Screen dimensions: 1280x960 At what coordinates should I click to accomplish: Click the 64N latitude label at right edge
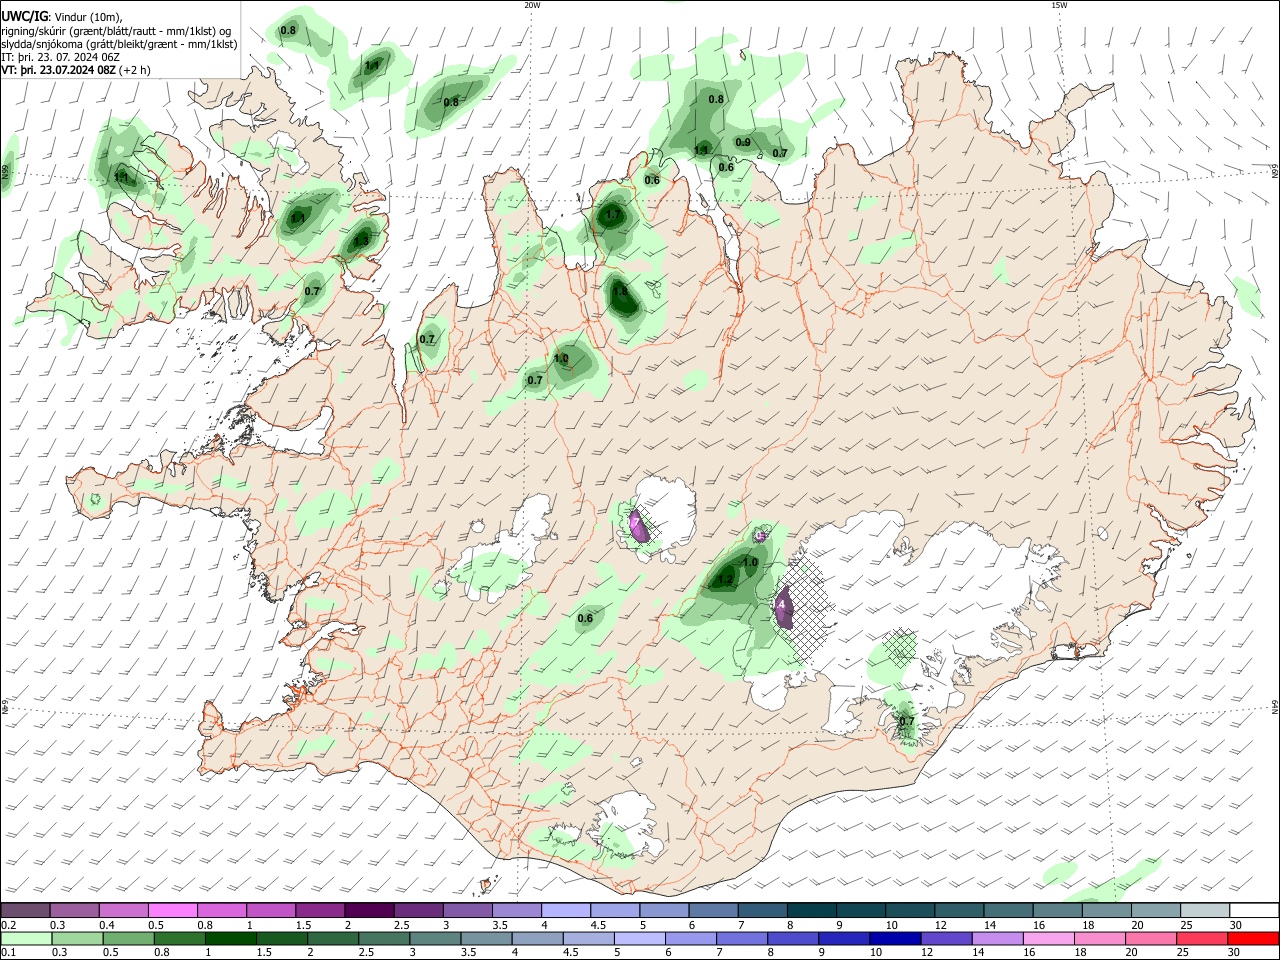click(x=1275, y=707)
